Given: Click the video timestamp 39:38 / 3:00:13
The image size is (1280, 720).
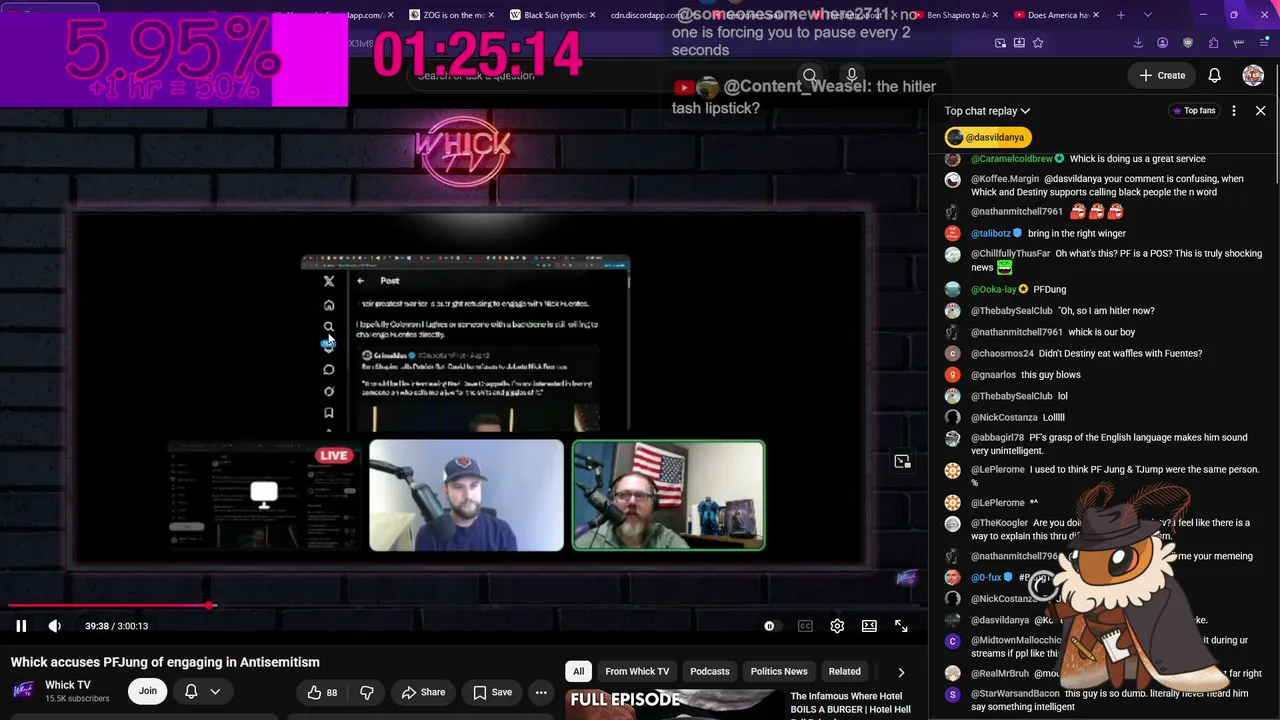Looking at the screenshot, I should (116, 626).
